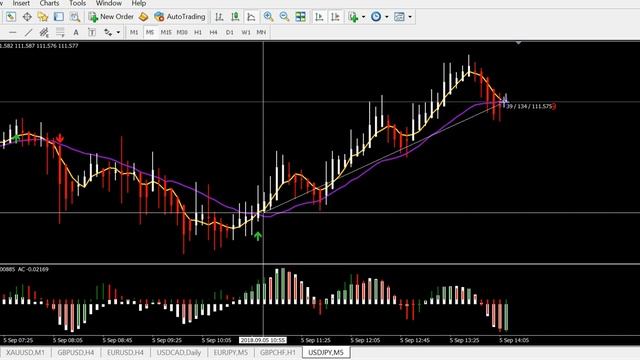Expand the Templates dropdown arrow
Viewport: 640px width, 360px height.
coord(410,17)
